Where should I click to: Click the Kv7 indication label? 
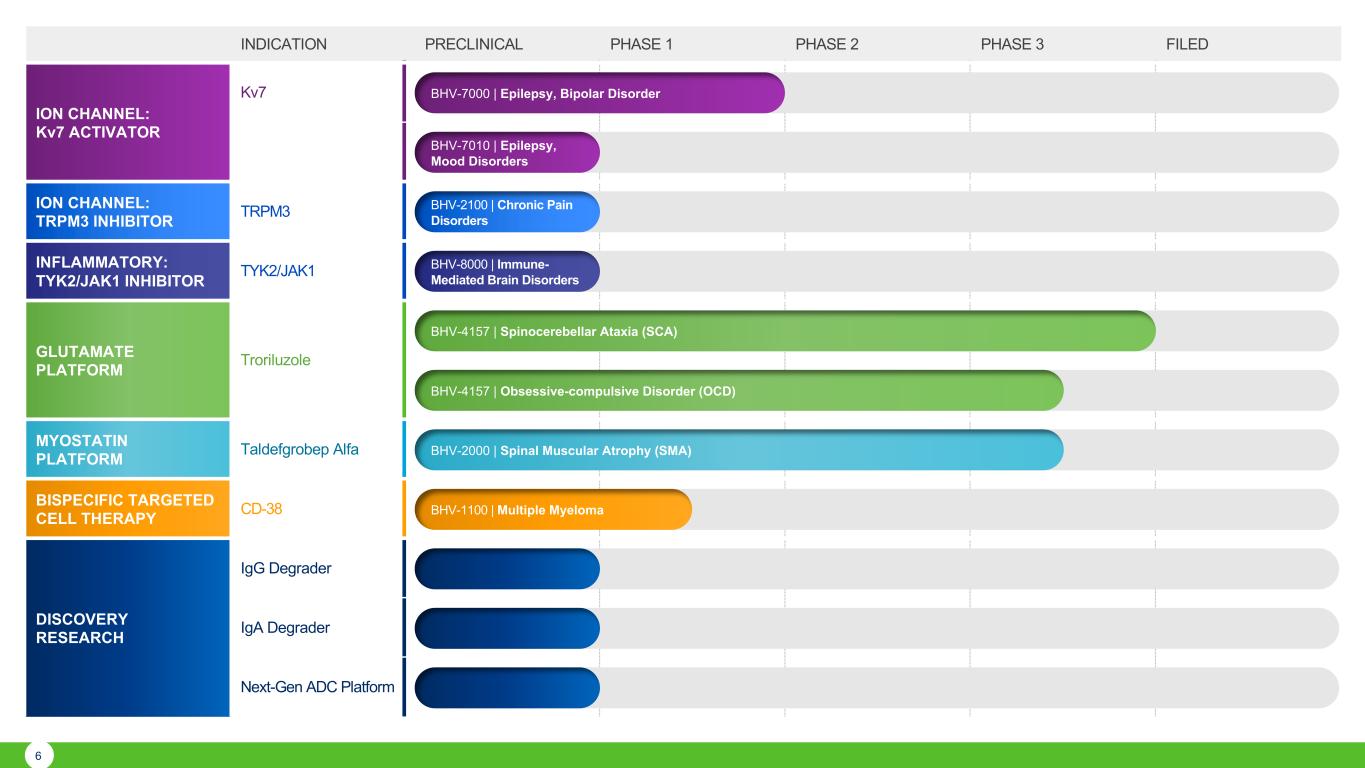coord(255,93)
